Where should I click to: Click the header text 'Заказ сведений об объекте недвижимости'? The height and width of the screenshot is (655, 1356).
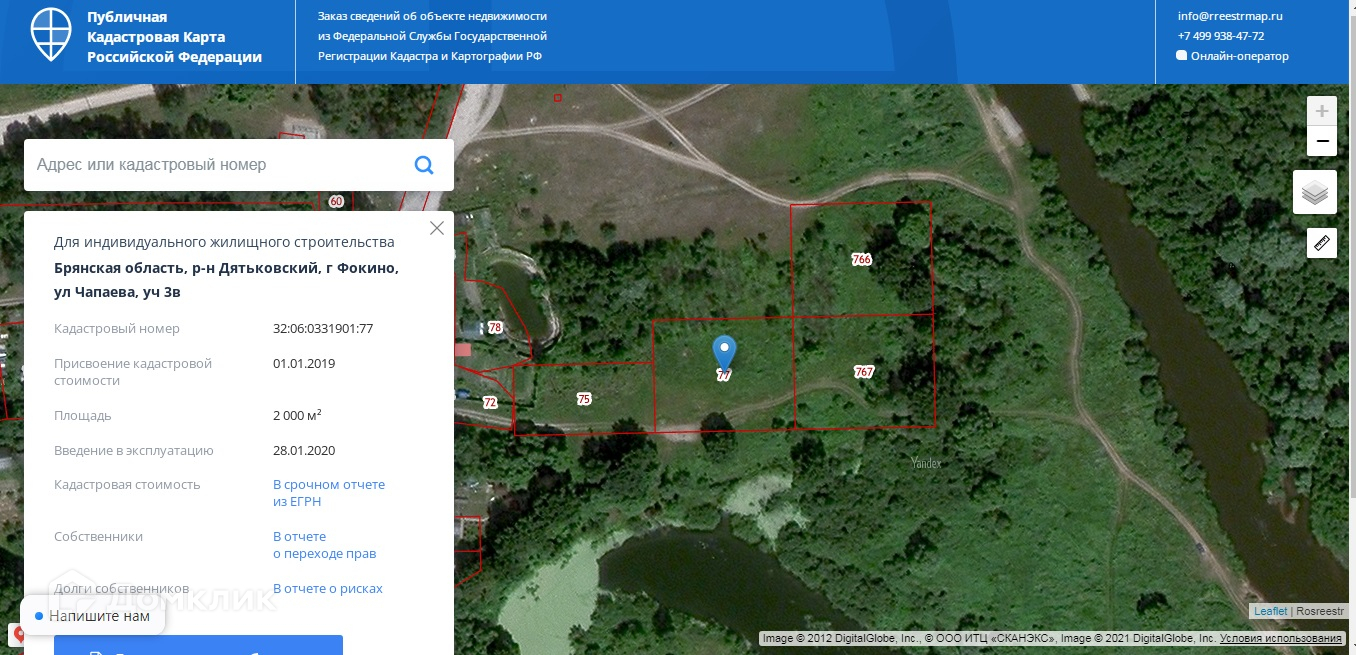(432, 16)
